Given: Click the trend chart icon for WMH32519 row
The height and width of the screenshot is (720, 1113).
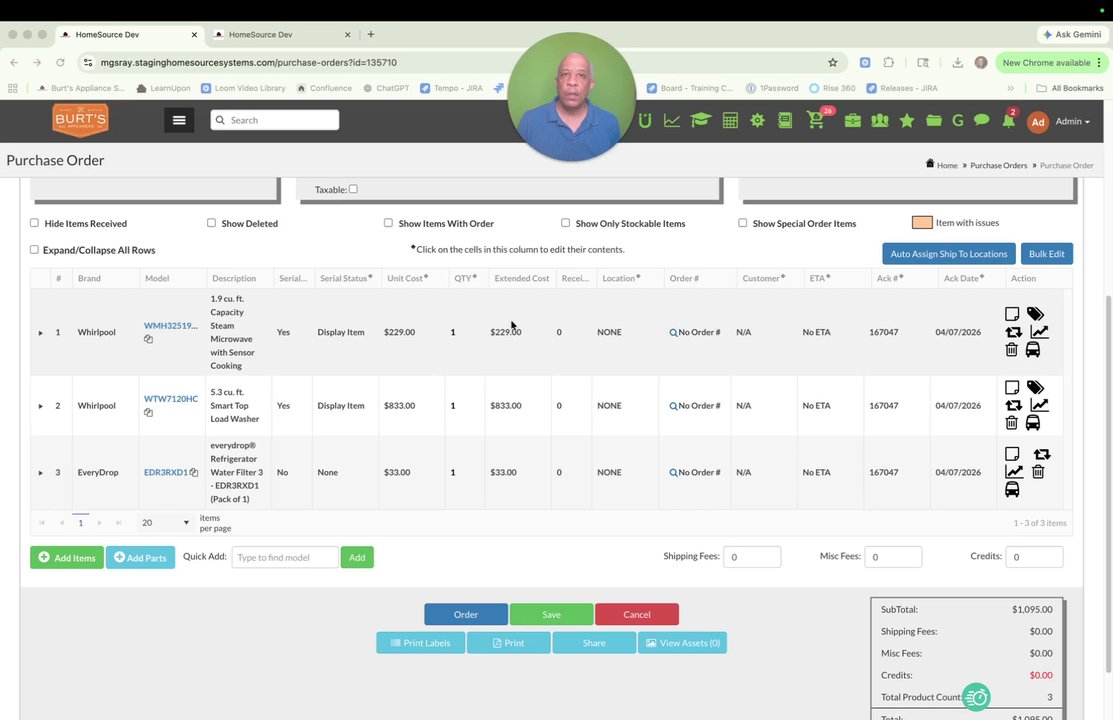Looking at the screenshot, I should 1039,332.
